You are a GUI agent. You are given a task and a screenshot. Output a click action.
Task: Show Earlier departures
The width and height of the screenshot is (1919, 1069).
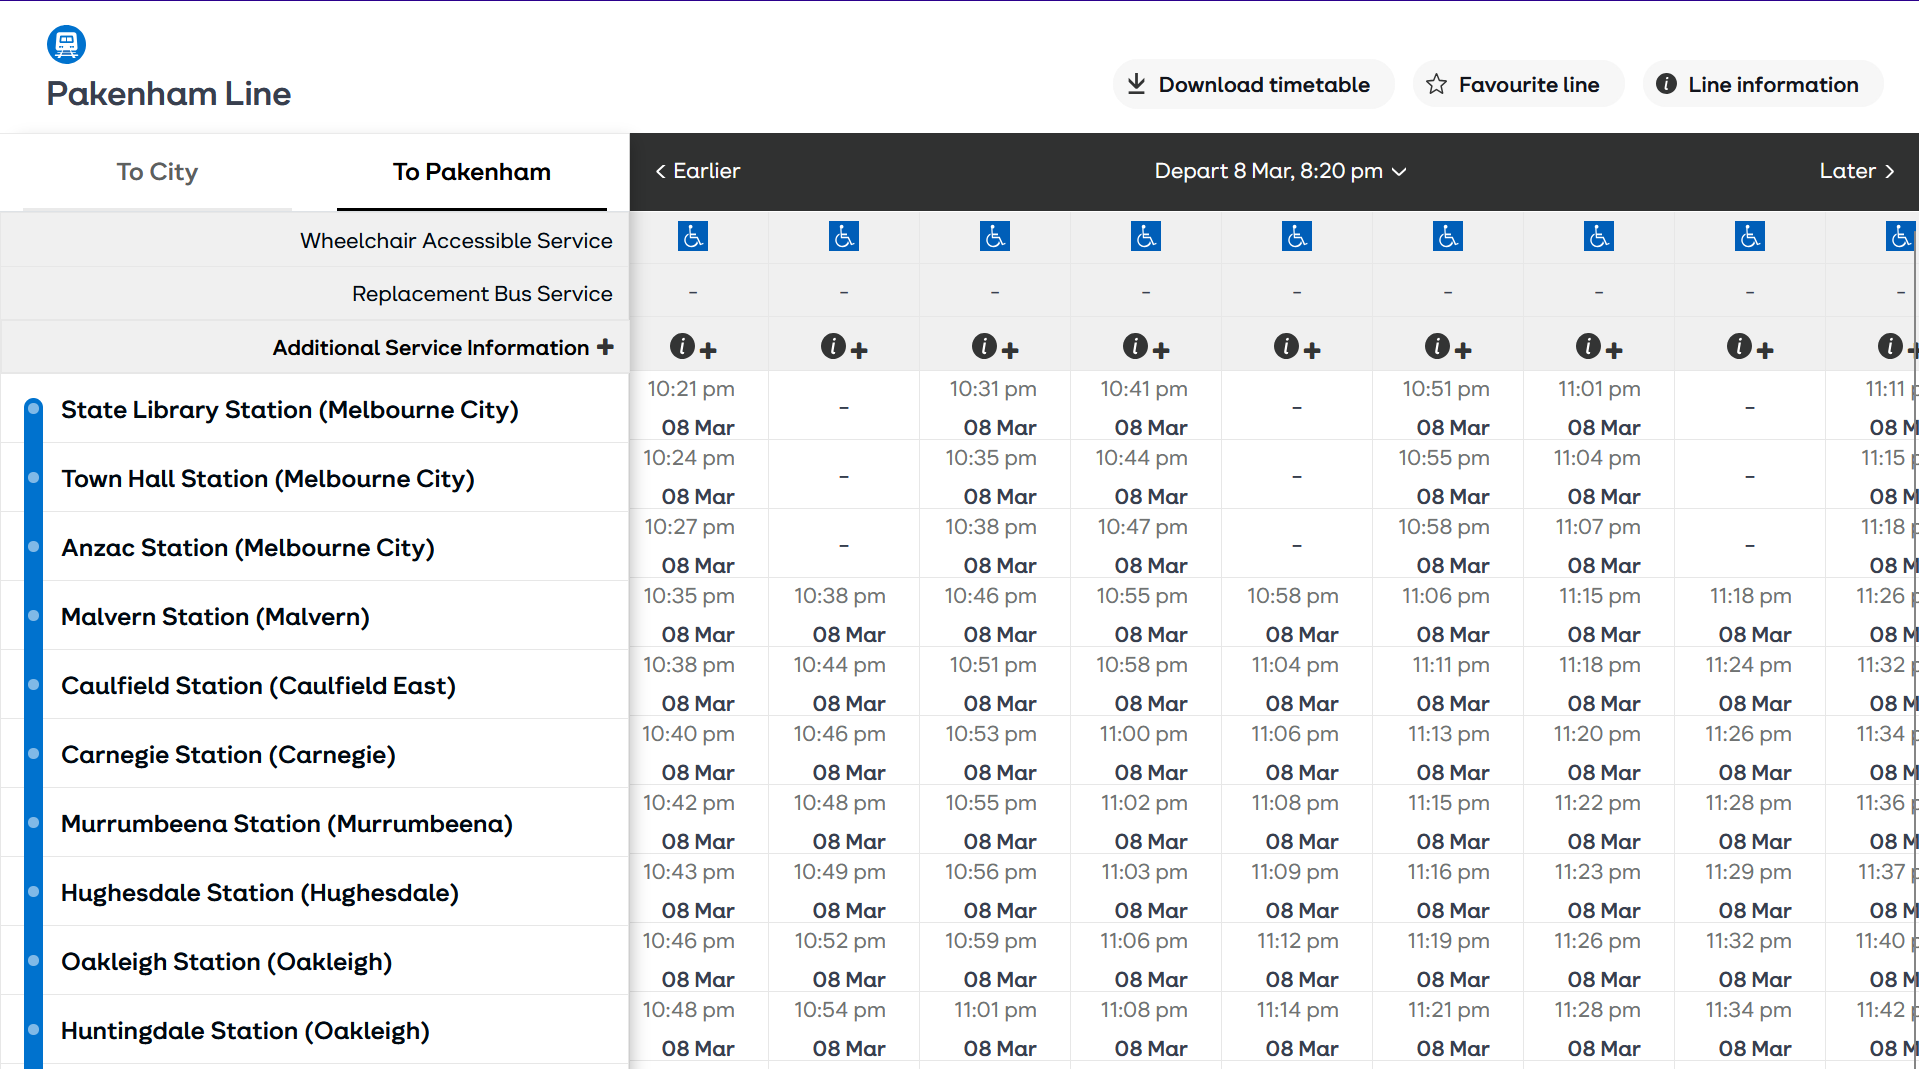pos(698,171)
